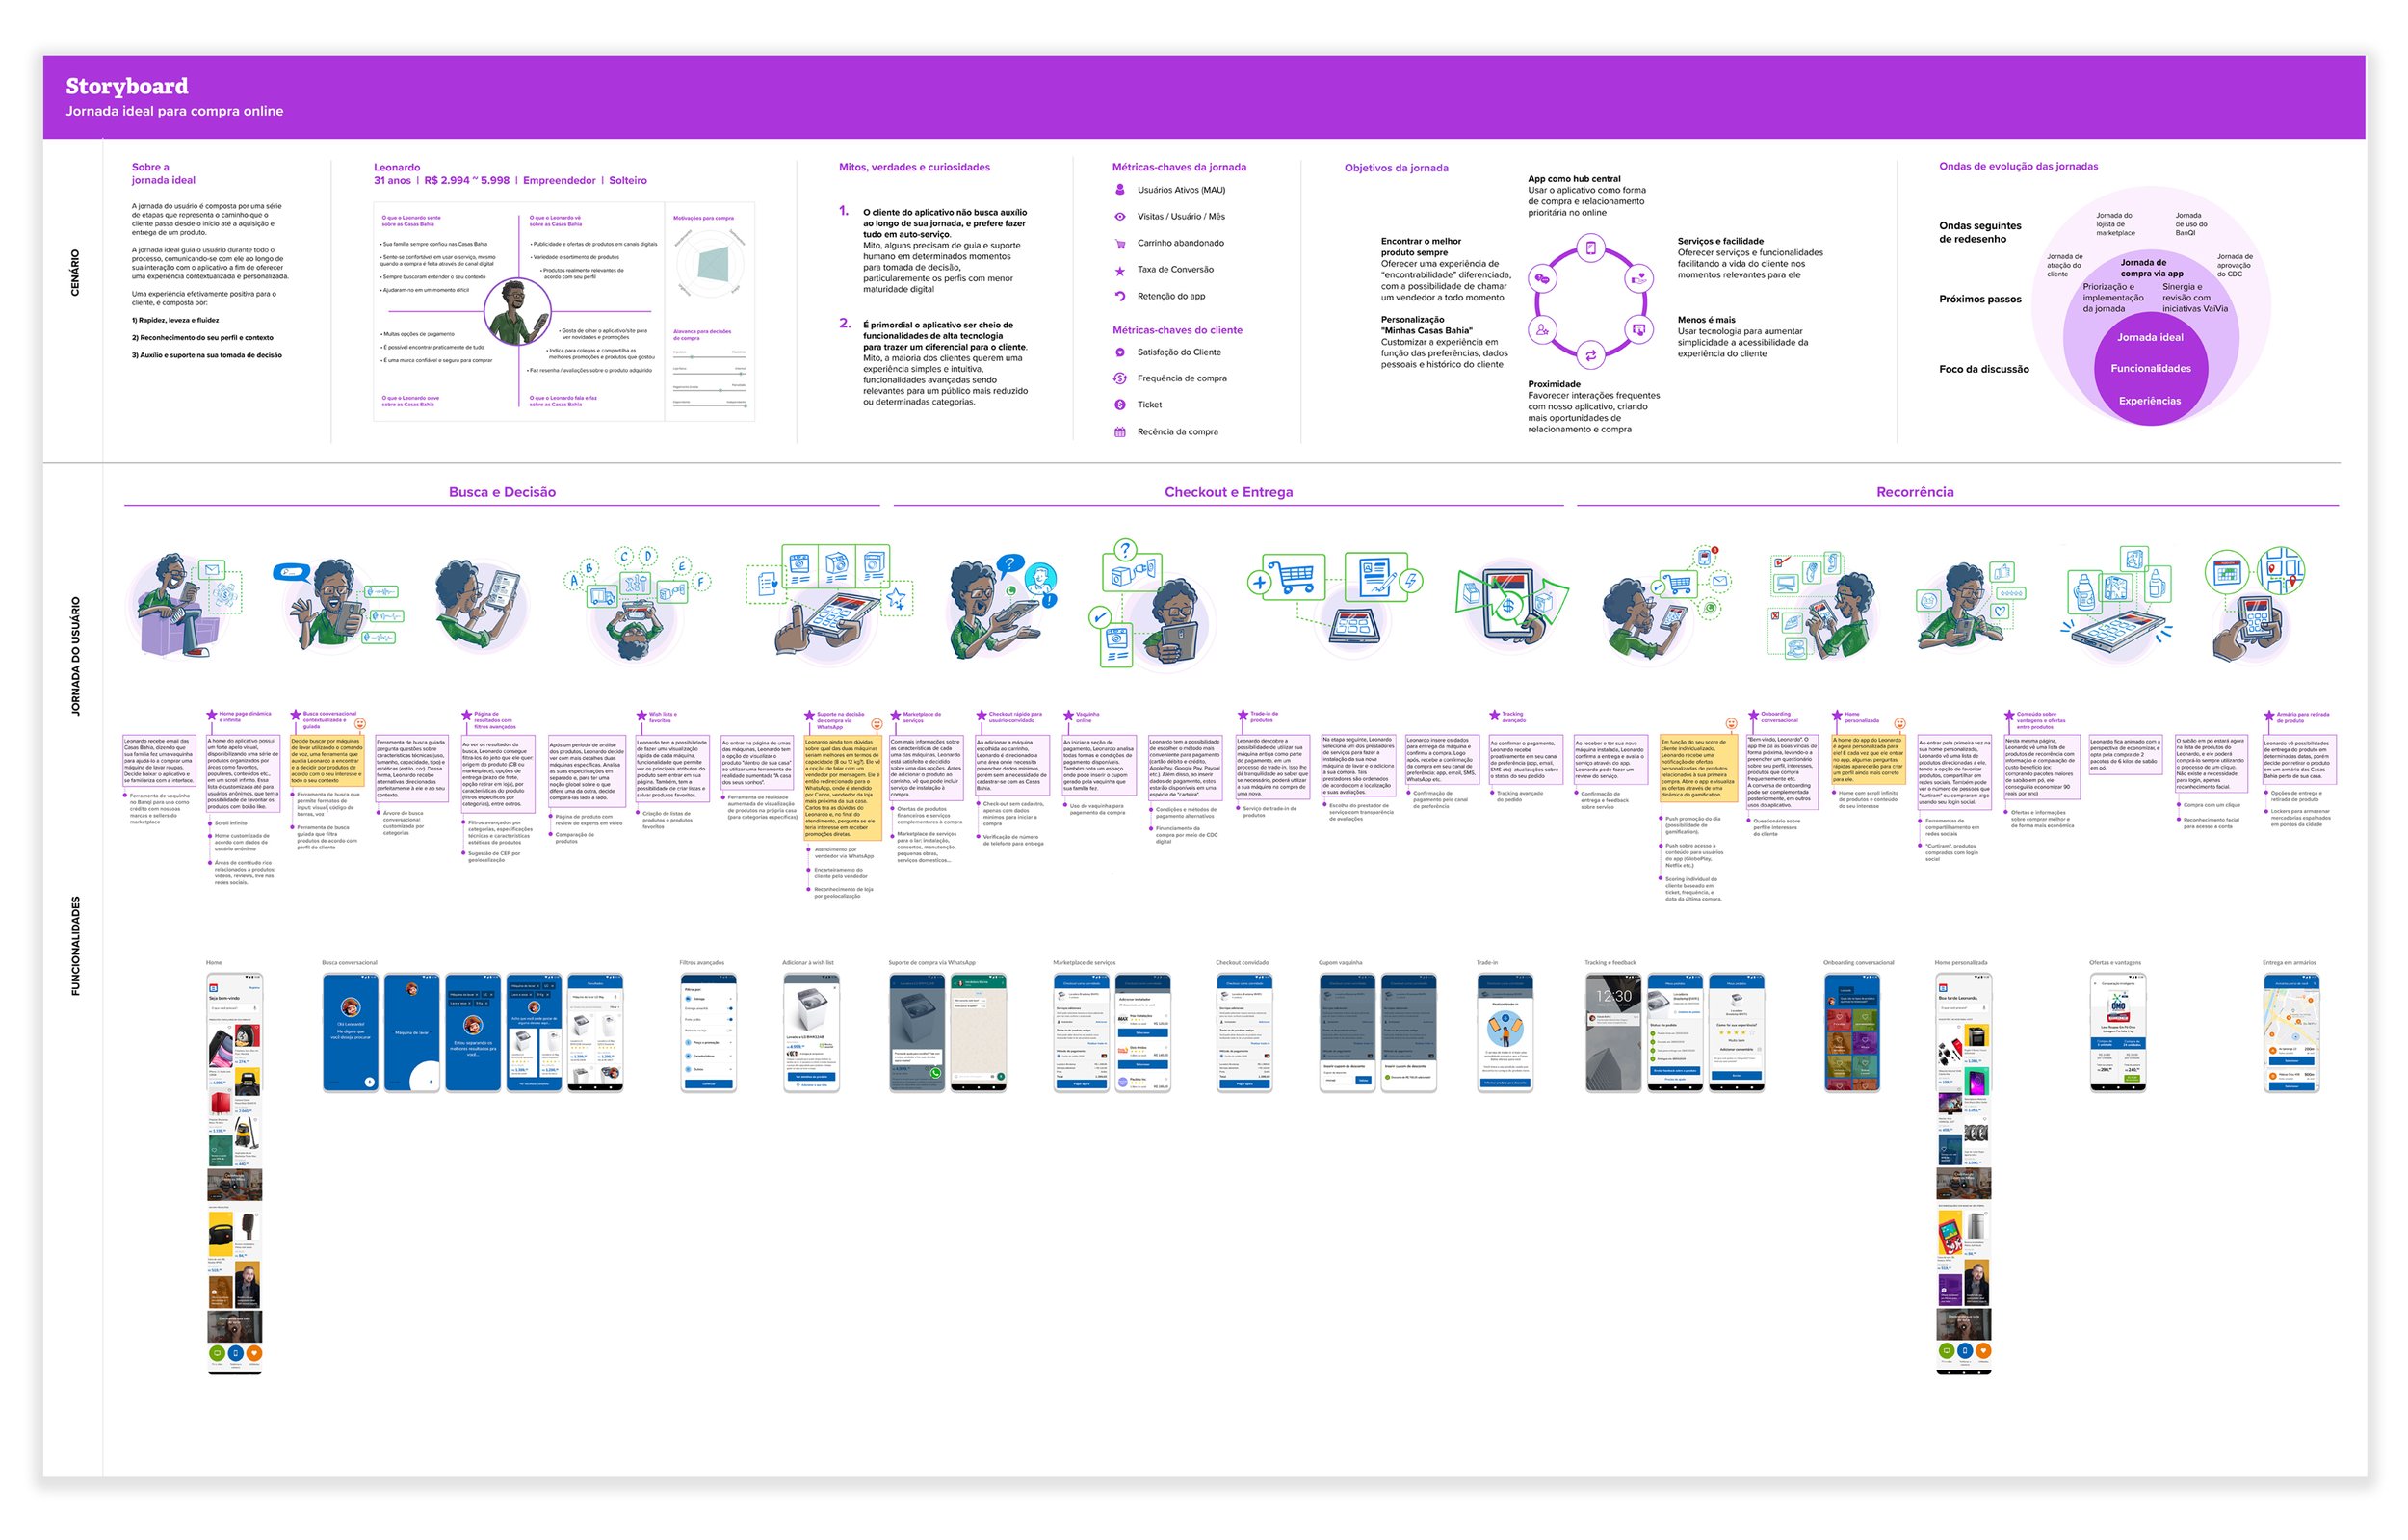Open the Adicionar à wish list phone screen

[x=811, y=1033]
